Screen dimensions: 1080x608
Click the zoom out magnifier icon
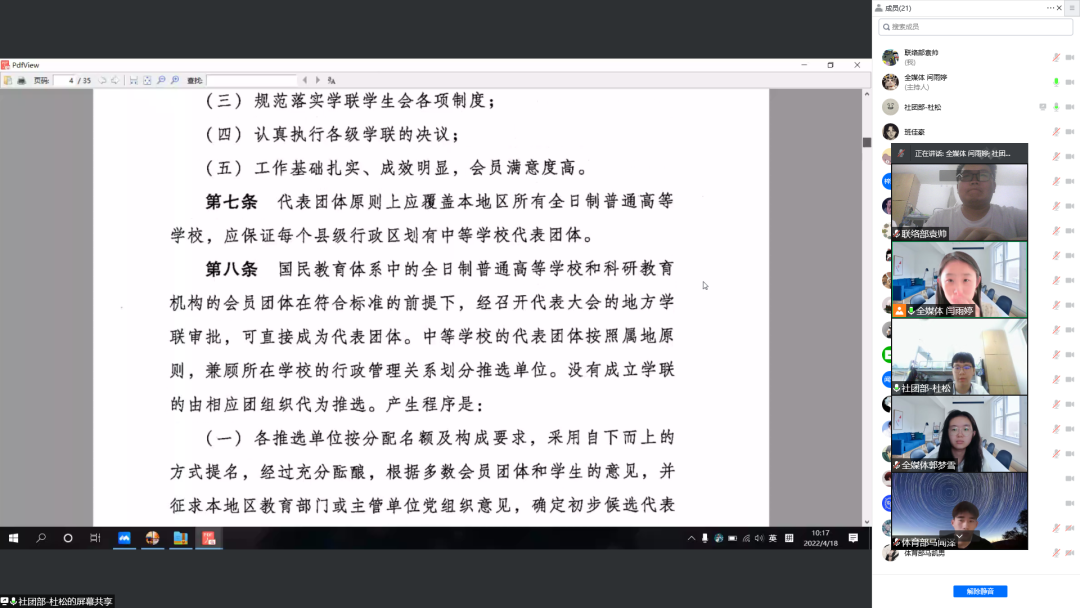161,81
